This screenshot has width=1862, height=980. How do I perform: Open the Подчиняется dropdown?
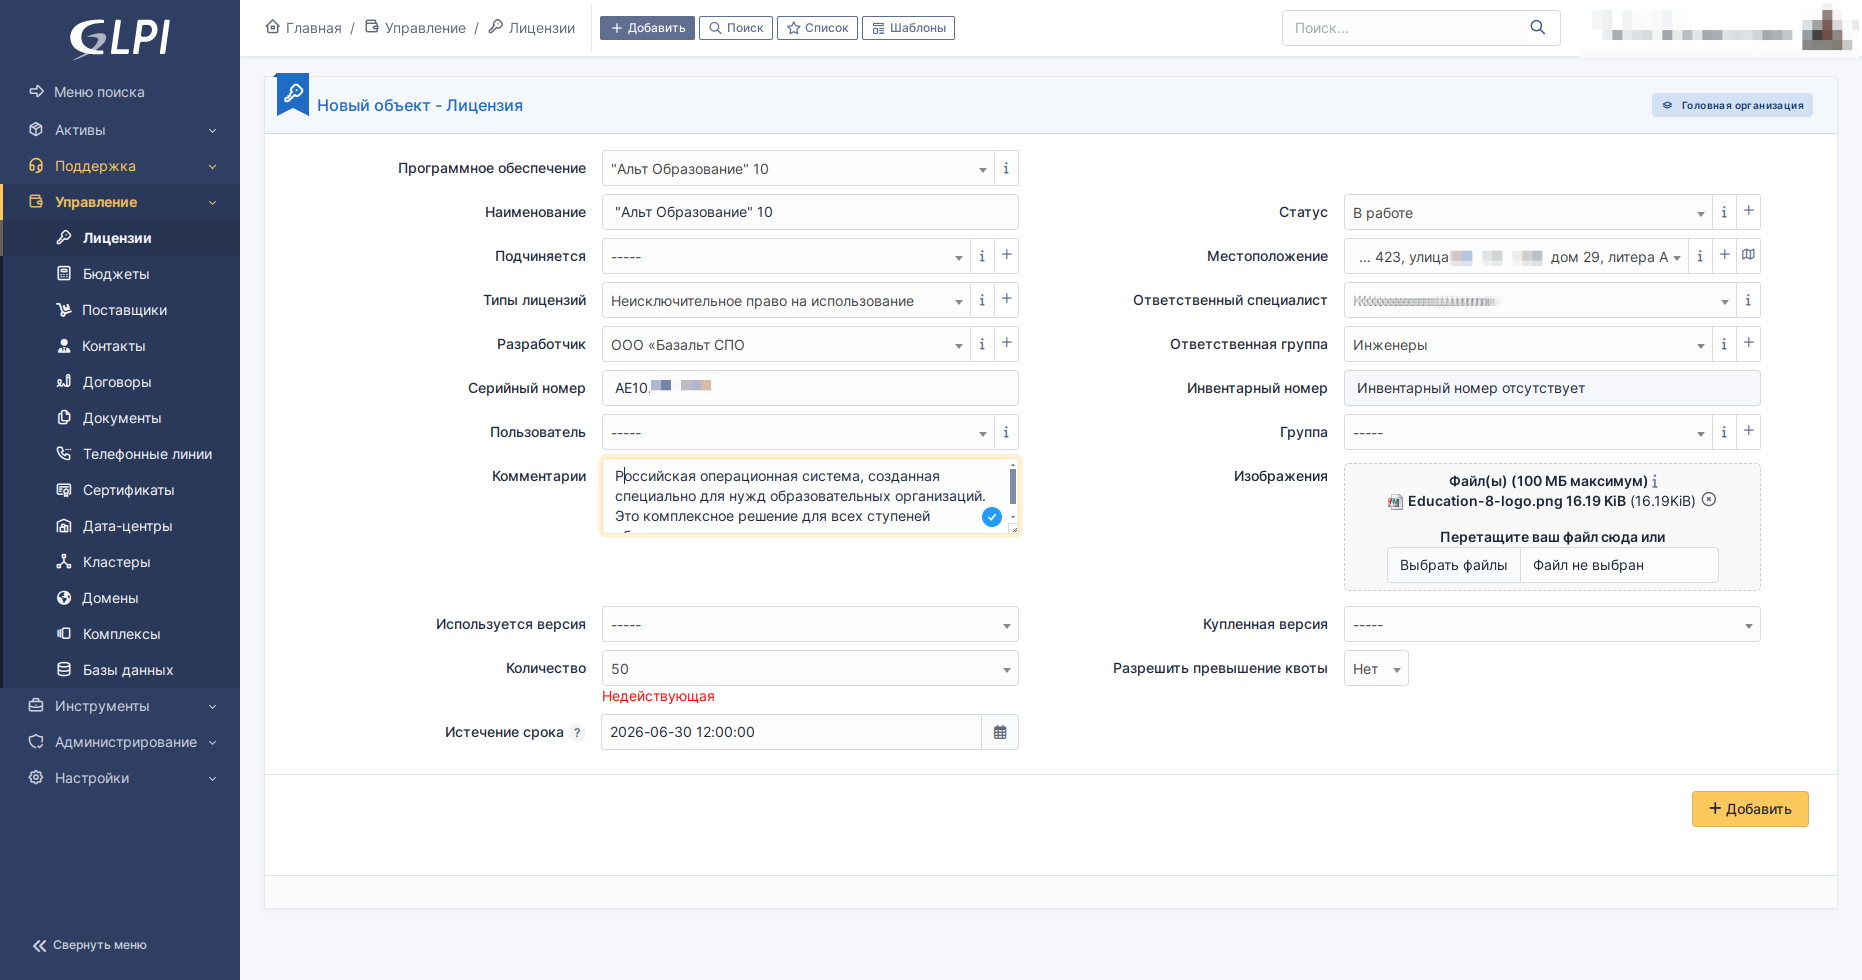tap(786, 257)
